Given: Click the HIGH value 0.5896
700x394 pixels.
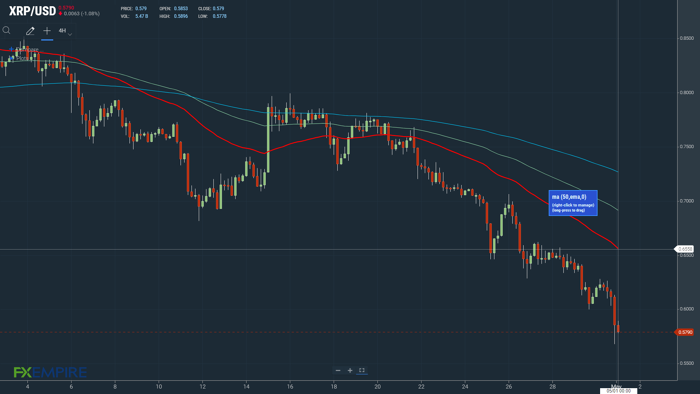Looking at the screenshot, I should tap(181, 16).
